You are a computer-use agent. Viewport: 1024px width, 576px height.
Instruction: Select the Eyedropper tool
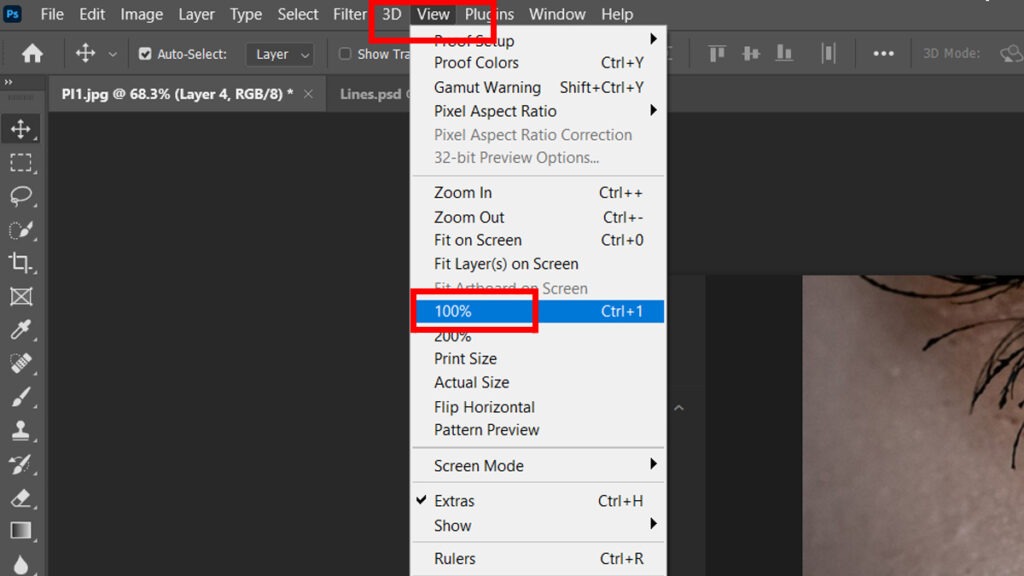click(21, 330)
